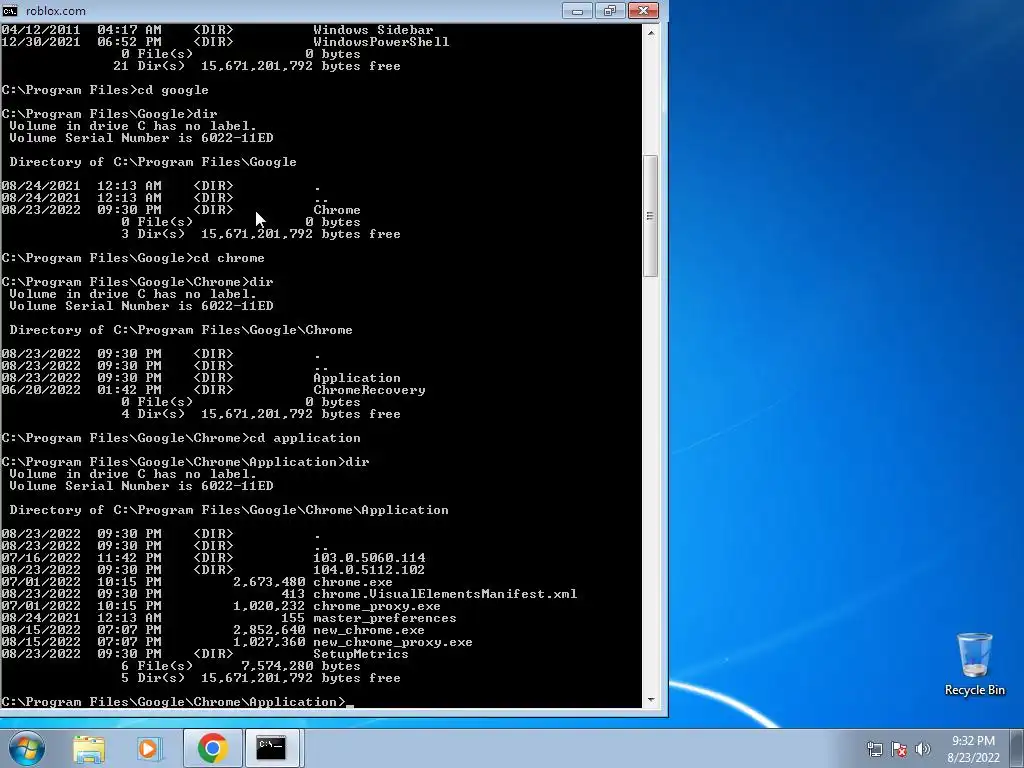Click the Application directory entry in the listing
This screenshot has width=1024, height=768.
tap(357, 378)
